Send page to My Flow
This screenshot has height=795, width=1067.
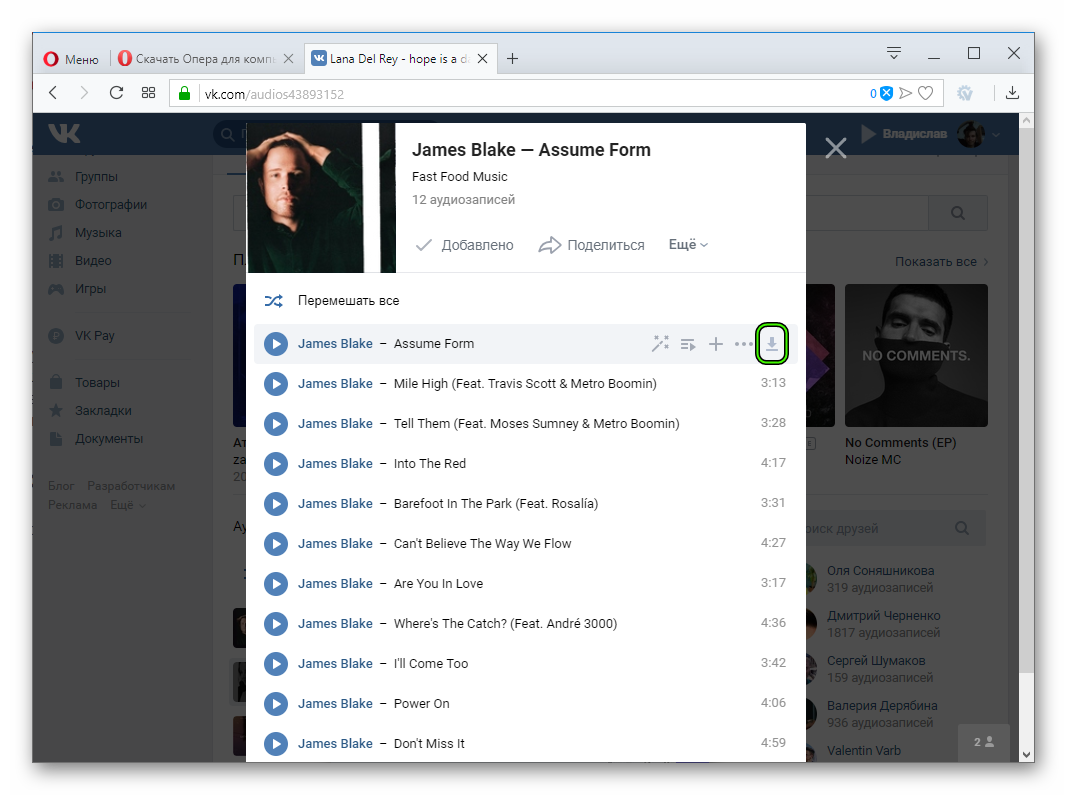coord(905,93)
